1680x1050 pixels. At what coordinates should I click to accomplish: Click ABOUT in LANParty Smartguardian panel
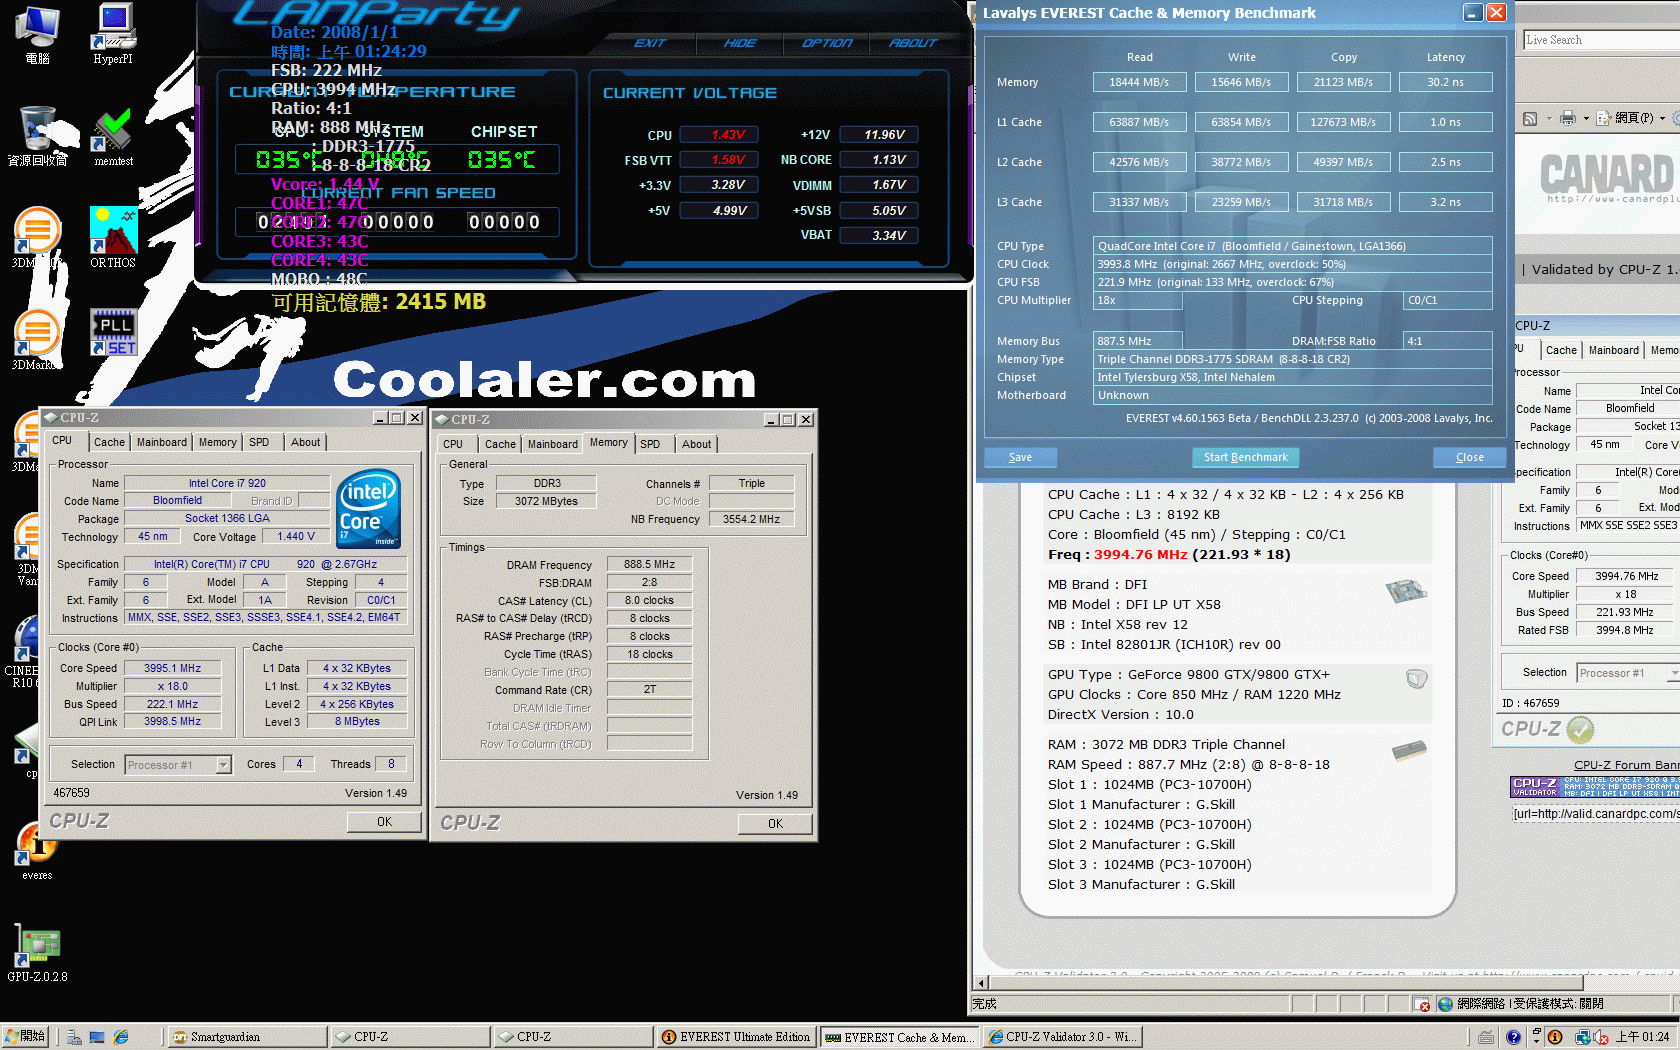[914, 43]
